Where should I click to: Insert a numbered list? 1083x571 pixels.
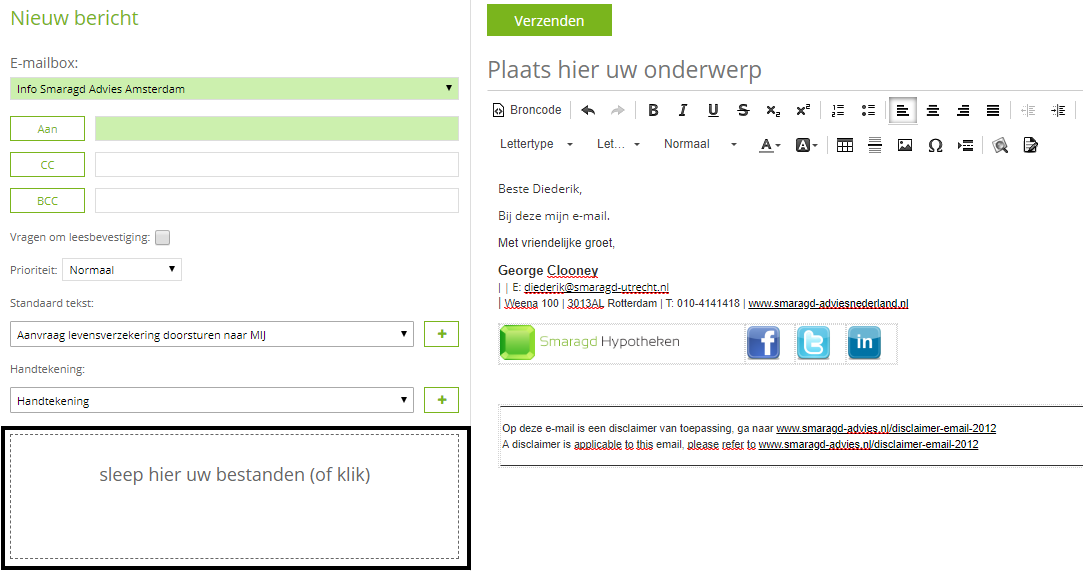point(838,110)
